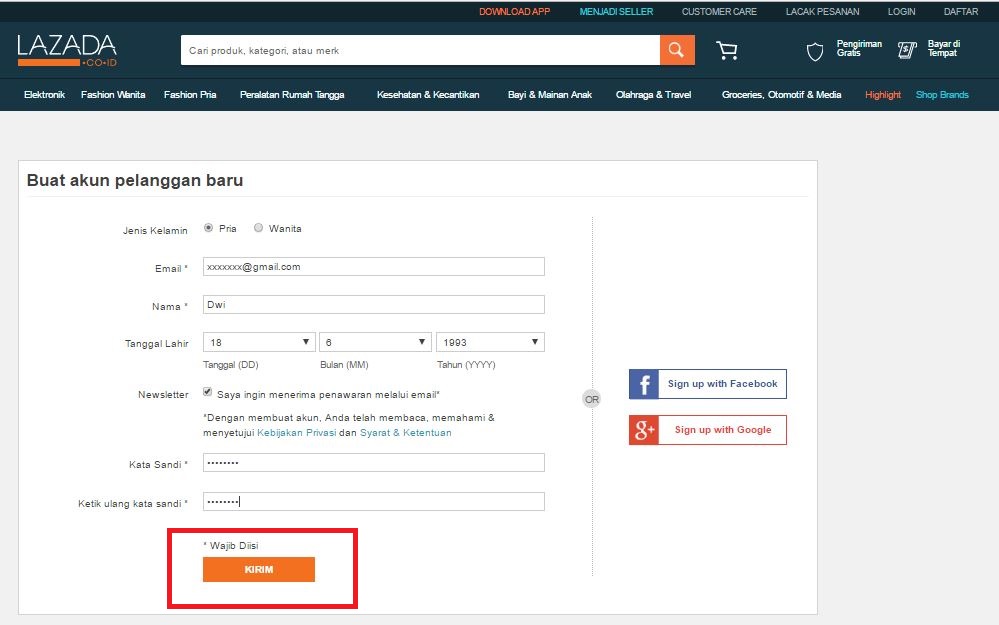
Task: Click the Download App link
Action: click(514, 12)
